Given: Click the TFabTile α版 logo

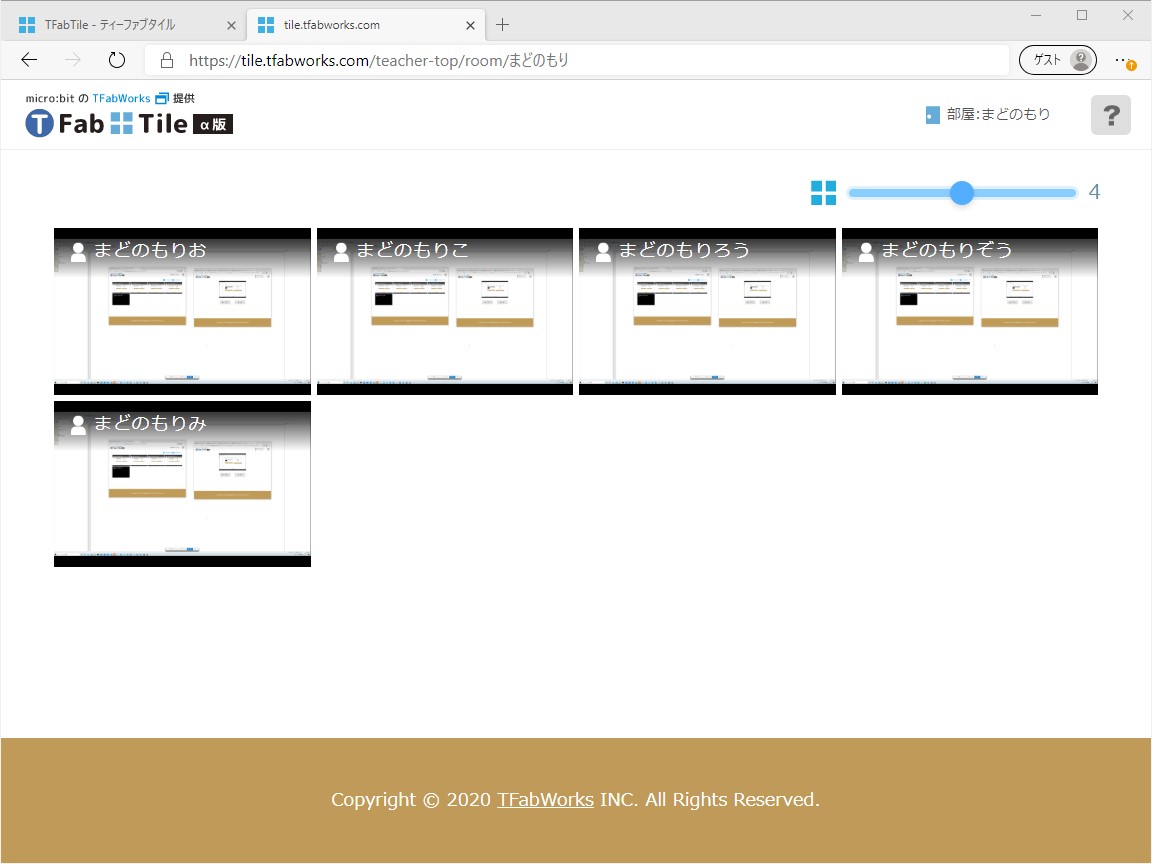Looking at the screenshot, I should [x=129, y=123].
